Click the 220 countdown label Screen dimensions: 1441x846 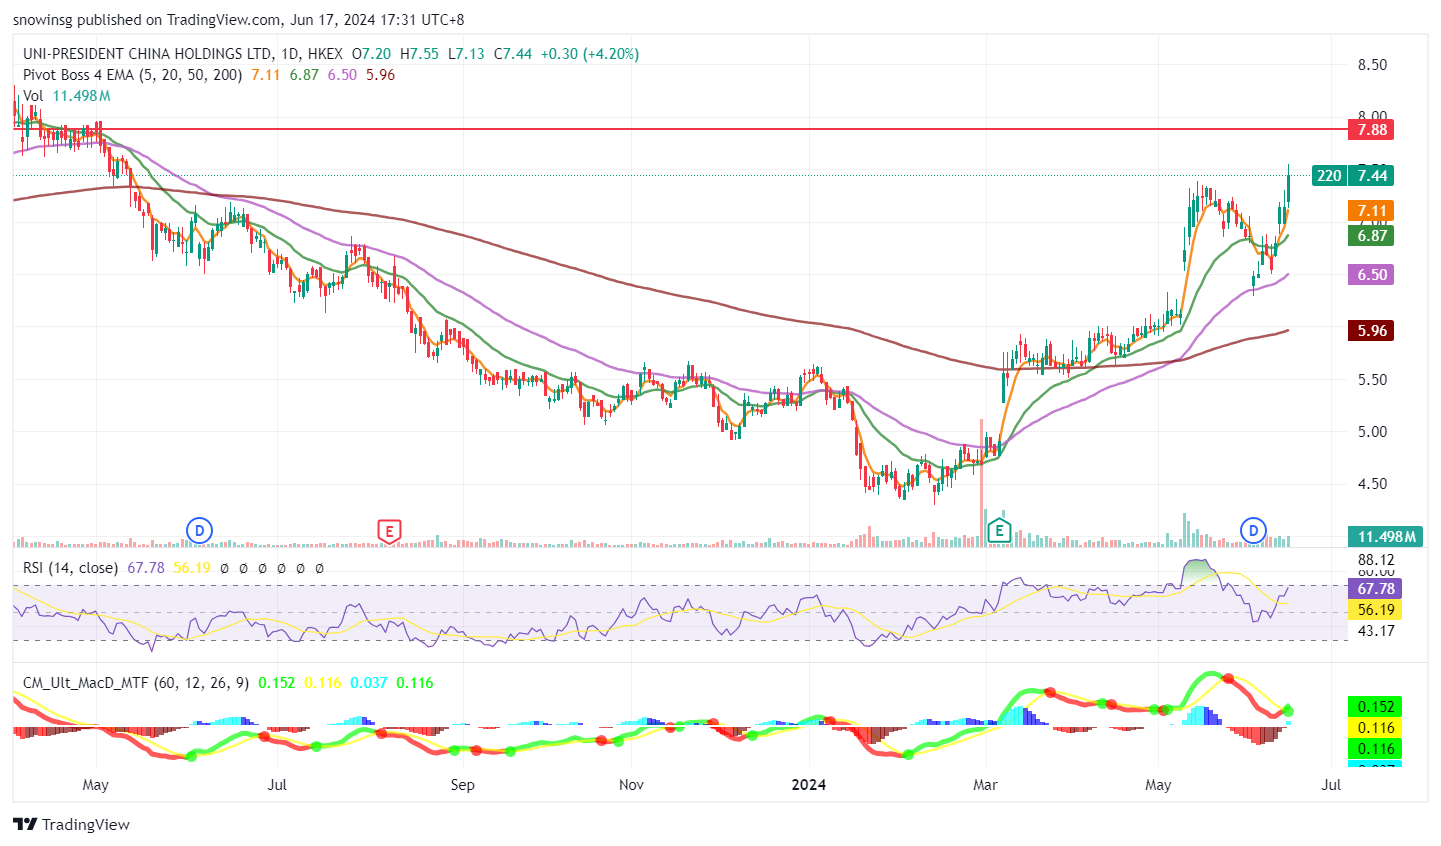click(x=1329, y=175)
